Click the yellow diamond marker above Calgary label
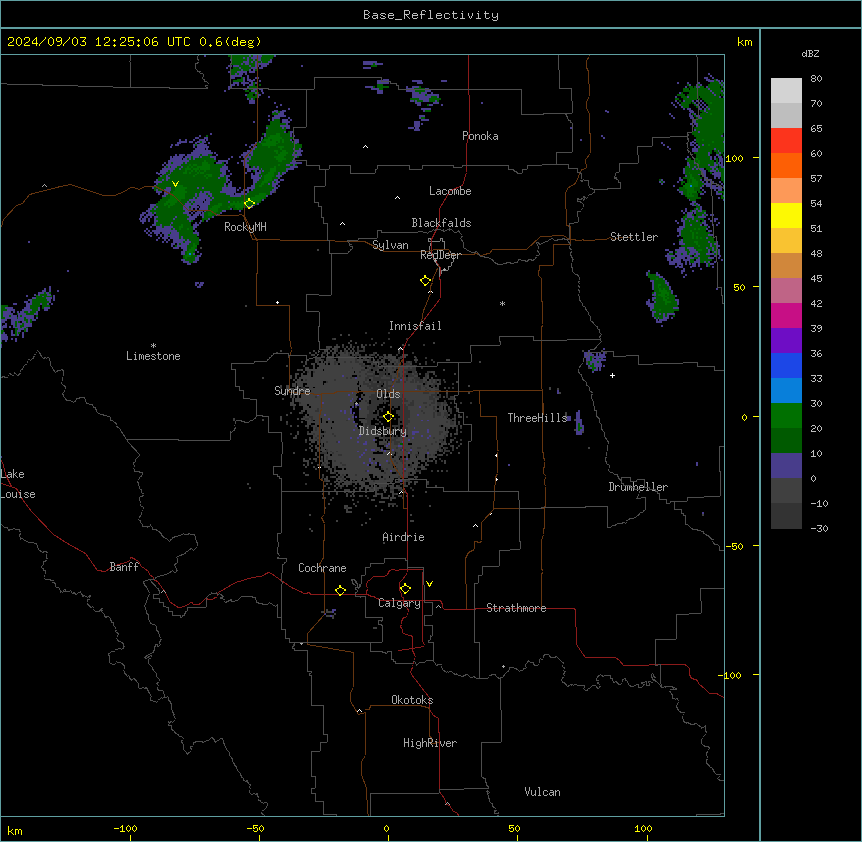 (x=405, y=589)
